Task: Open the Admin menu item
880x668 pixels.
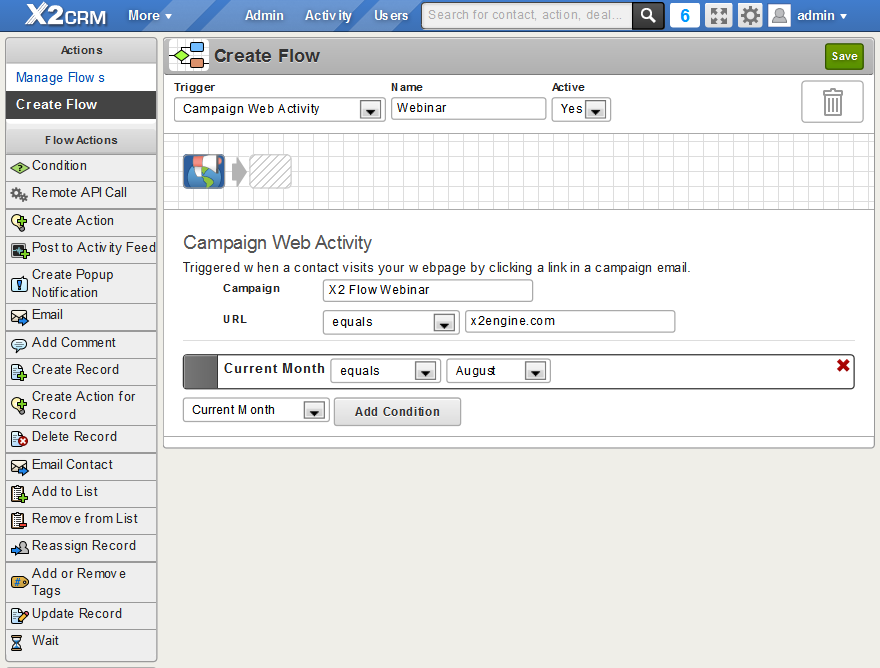Action: [264, 15]
